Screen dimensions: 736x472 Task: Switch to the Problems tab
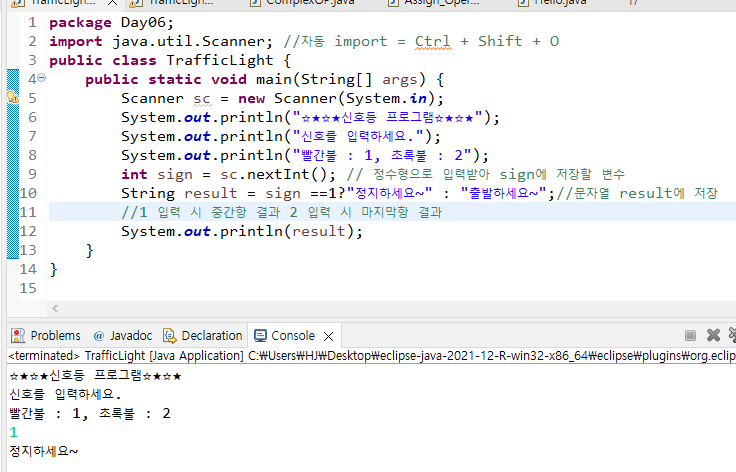pyautogui.click(x=55, y=336)
